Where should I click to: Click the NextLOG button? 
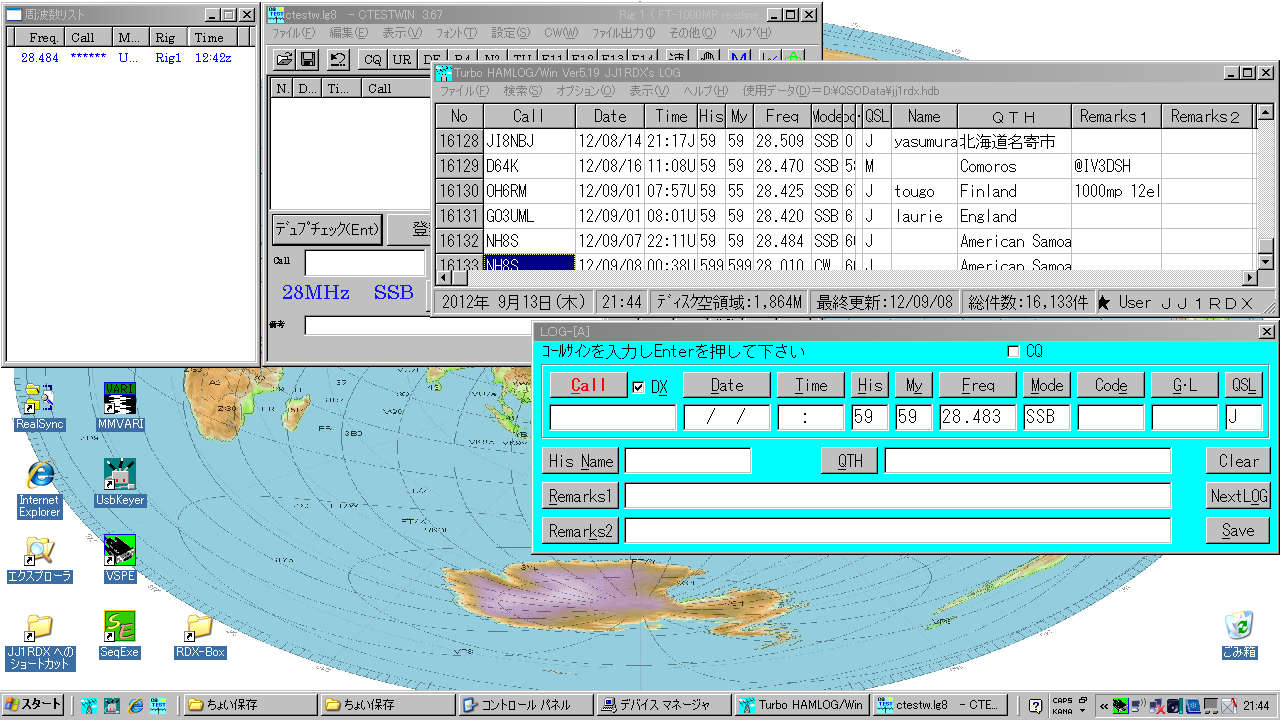(1238, 496)
